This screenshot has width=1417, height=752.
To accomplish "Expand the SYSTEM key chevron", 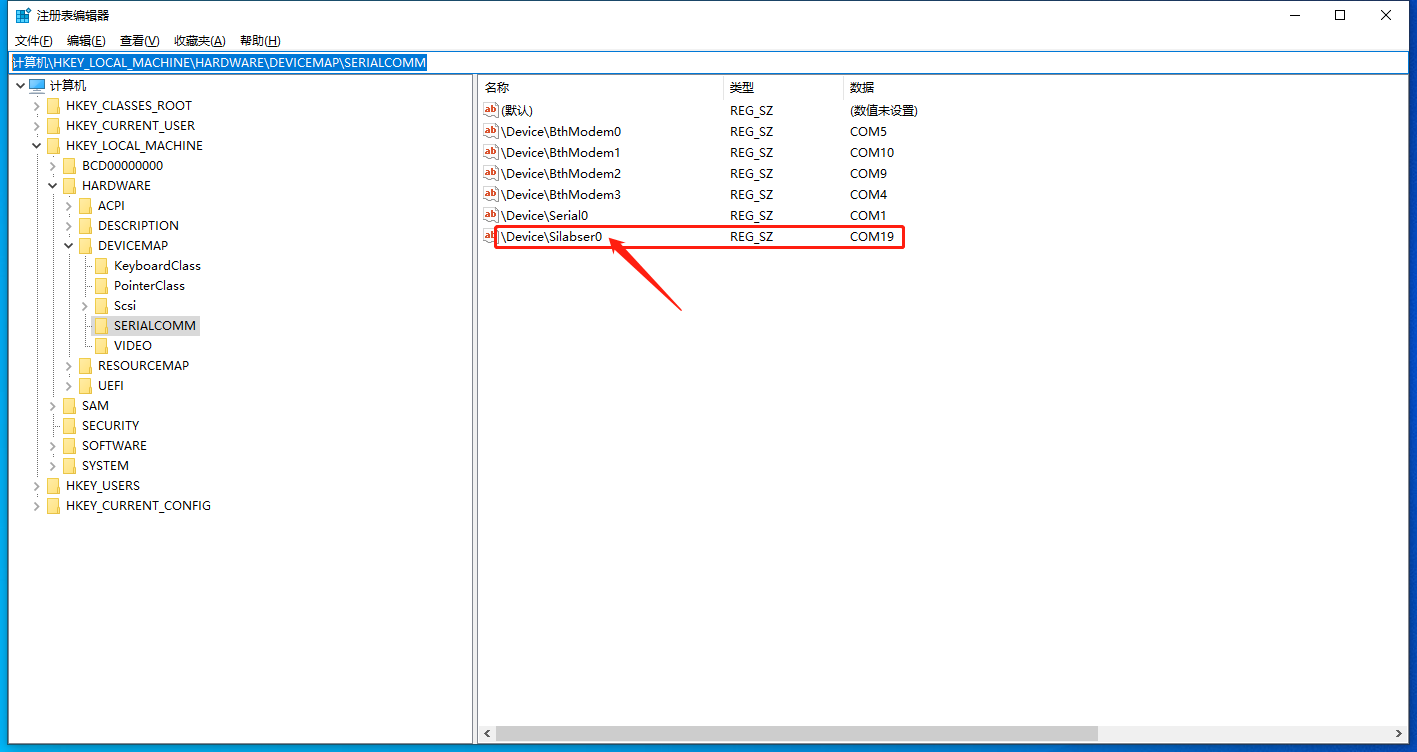I will [53, 466].
